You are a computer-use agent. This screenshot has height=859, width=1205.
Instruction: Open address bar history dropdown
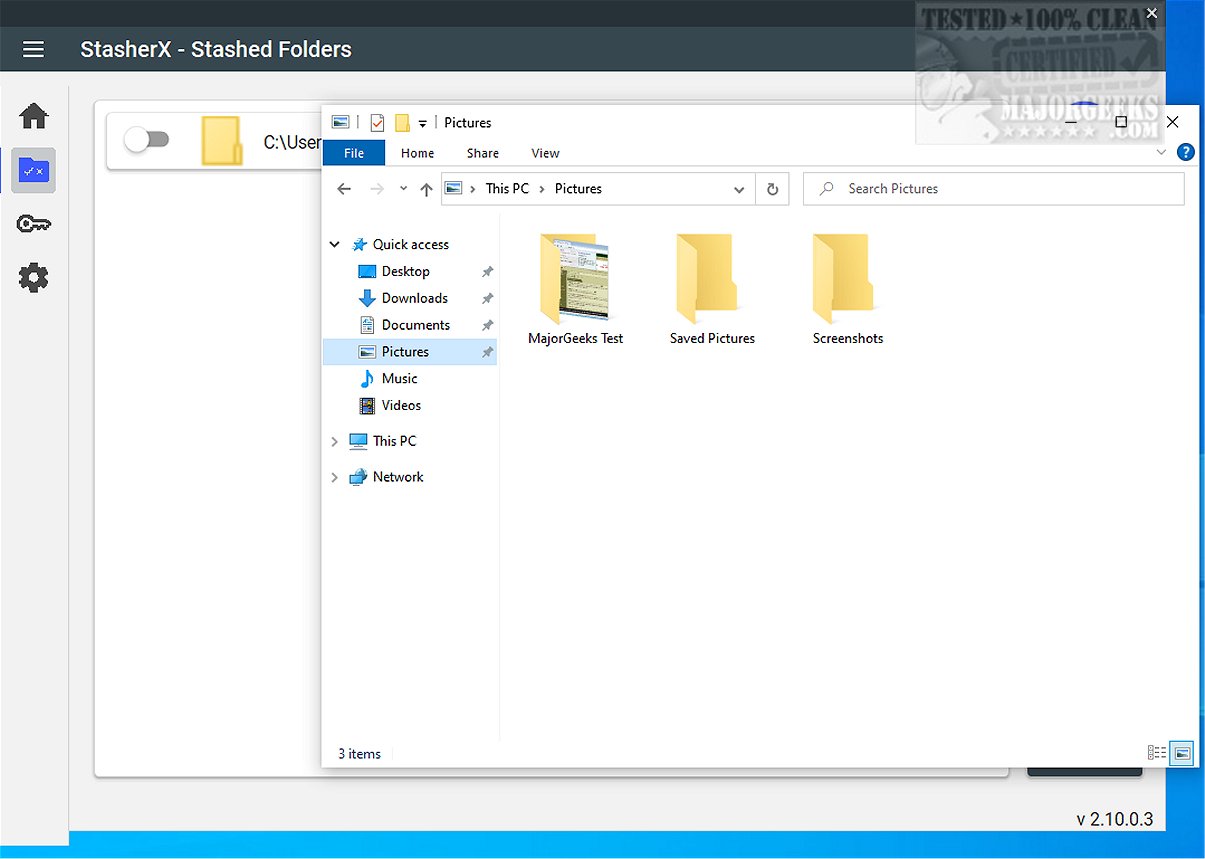(739, 189)
